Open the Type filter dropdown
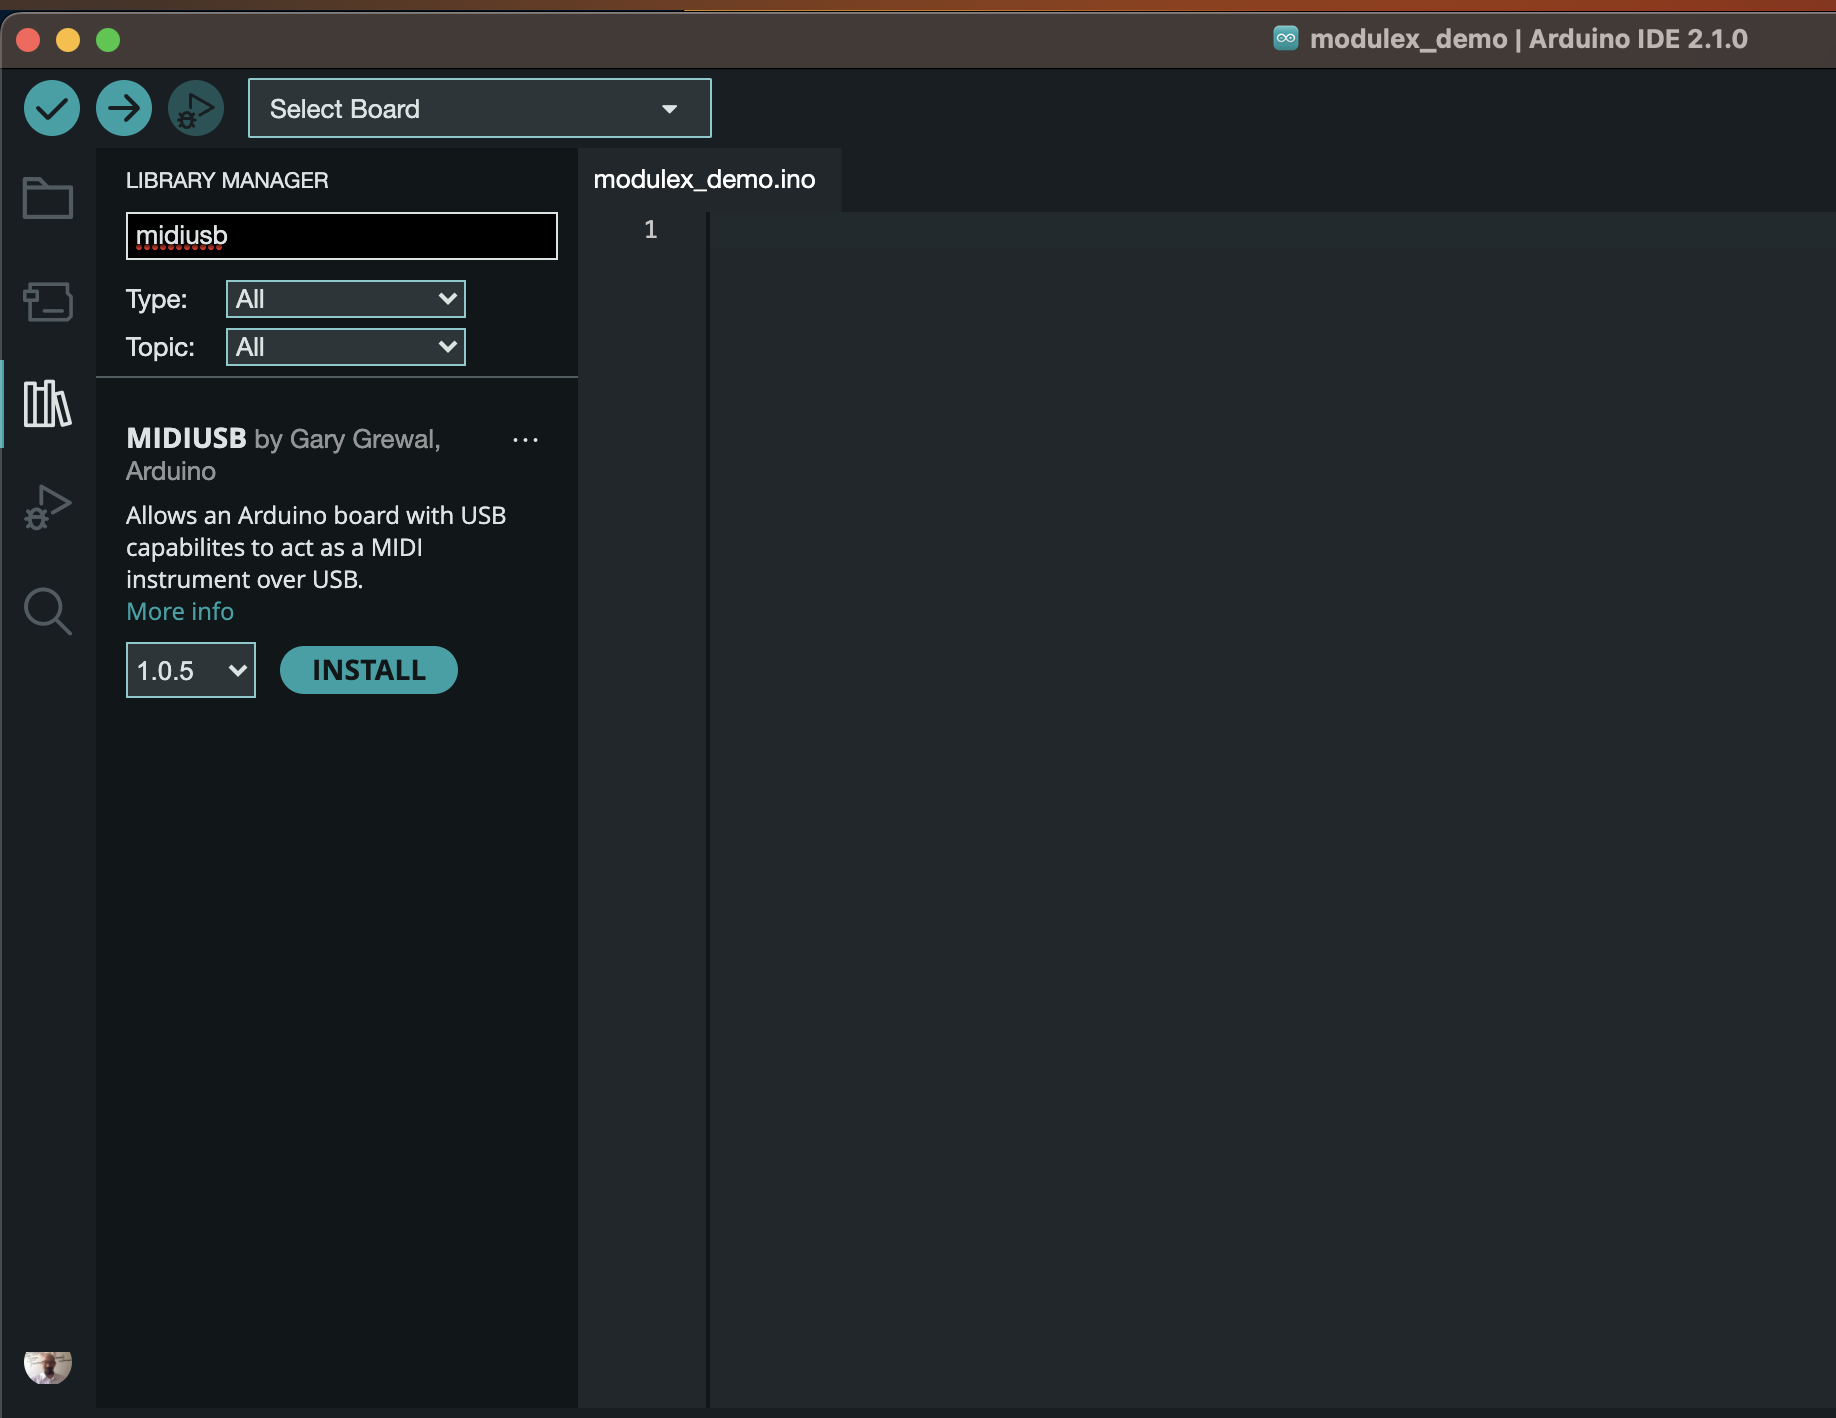 tap(344, 298)
